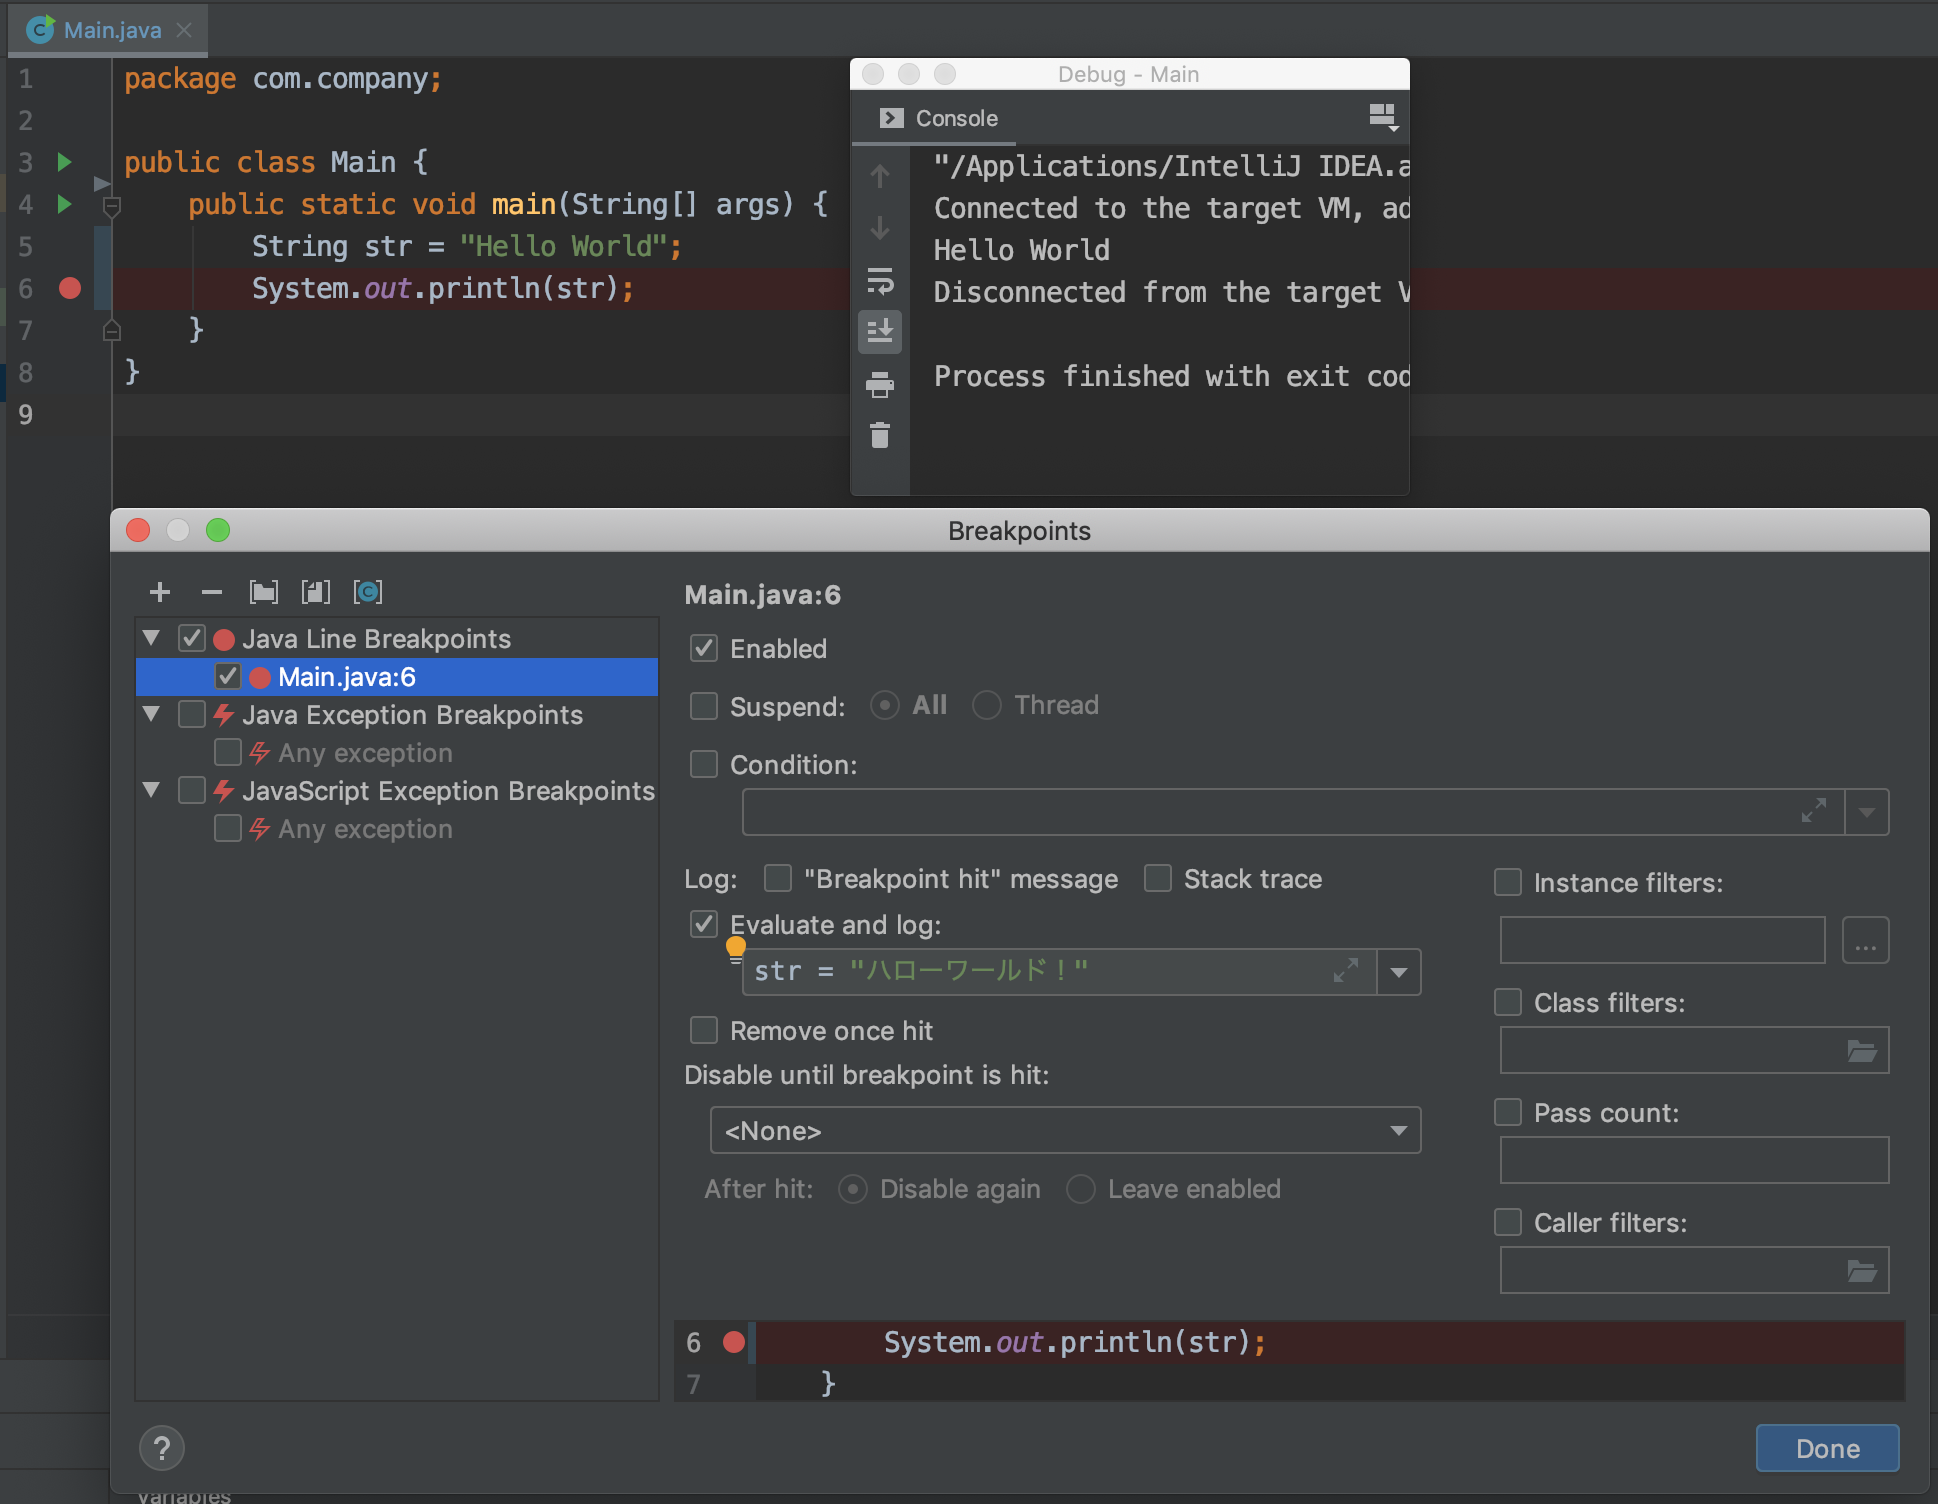This screenshot has height=1504, width=1938.
Task: Enable the Condition checkbox
Action: pos(704,764)
